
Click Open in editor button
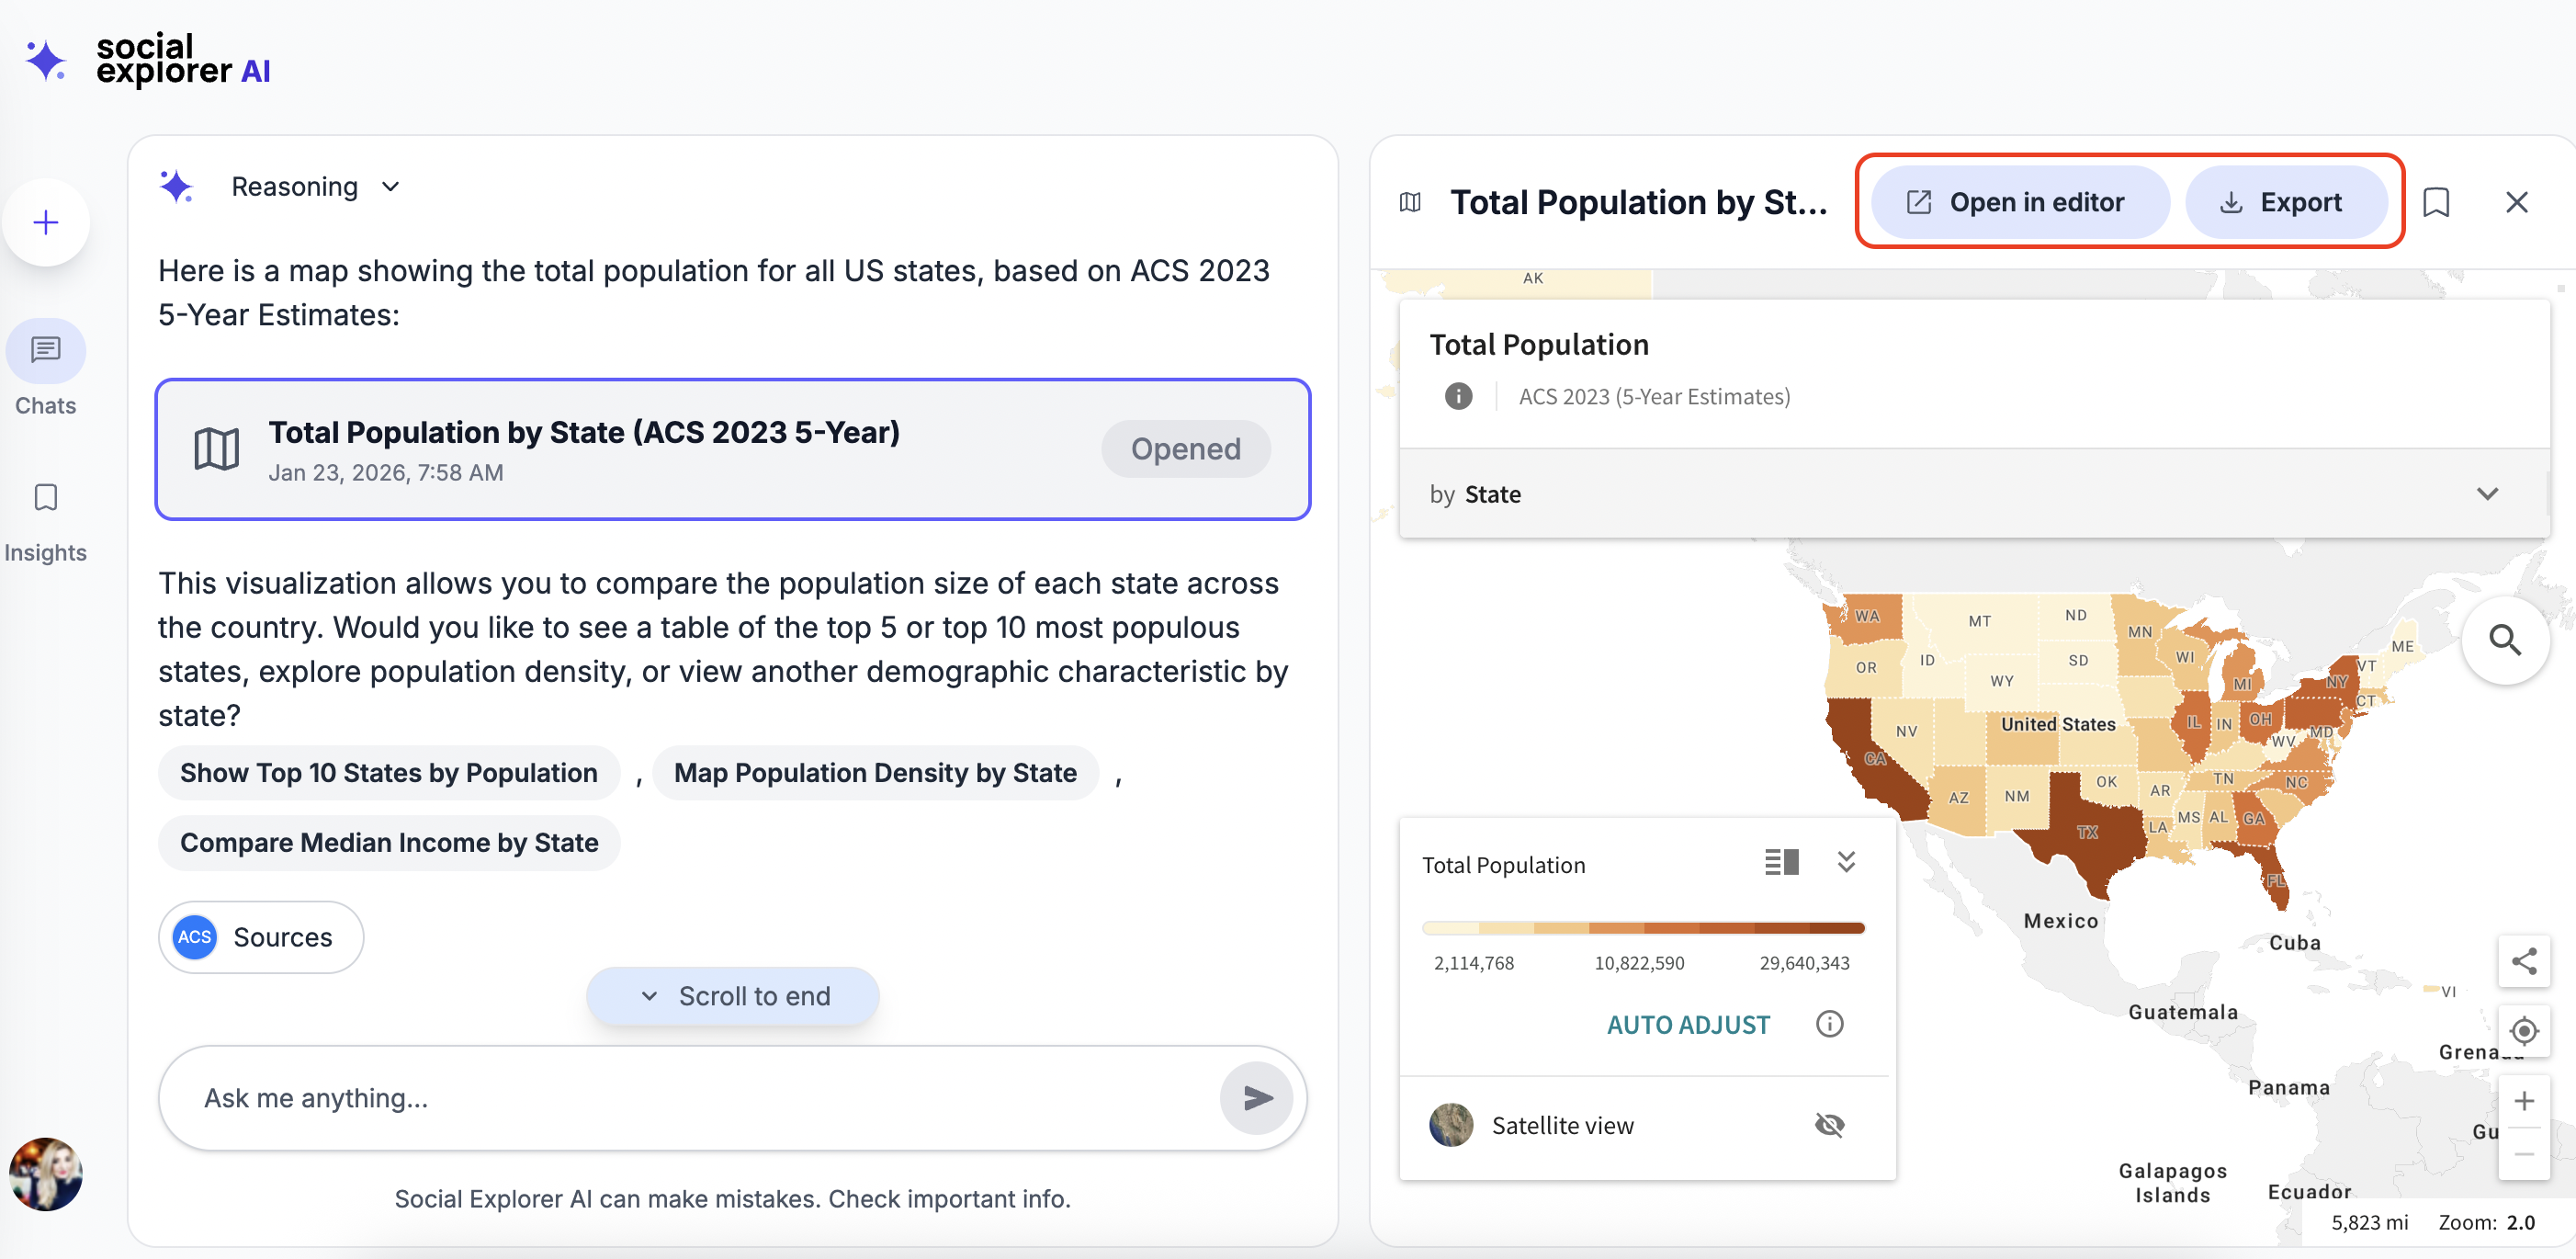[x=2018, y=203]
